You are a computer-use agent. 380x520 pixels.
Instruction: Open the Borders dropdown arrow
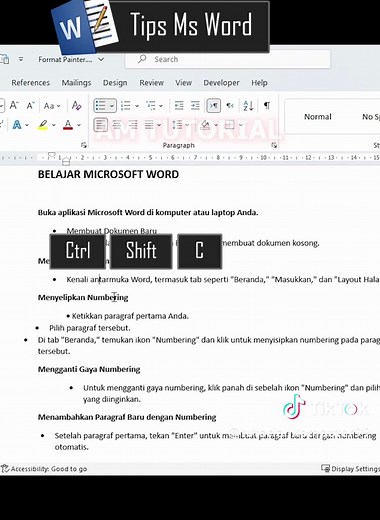(240, 125)
